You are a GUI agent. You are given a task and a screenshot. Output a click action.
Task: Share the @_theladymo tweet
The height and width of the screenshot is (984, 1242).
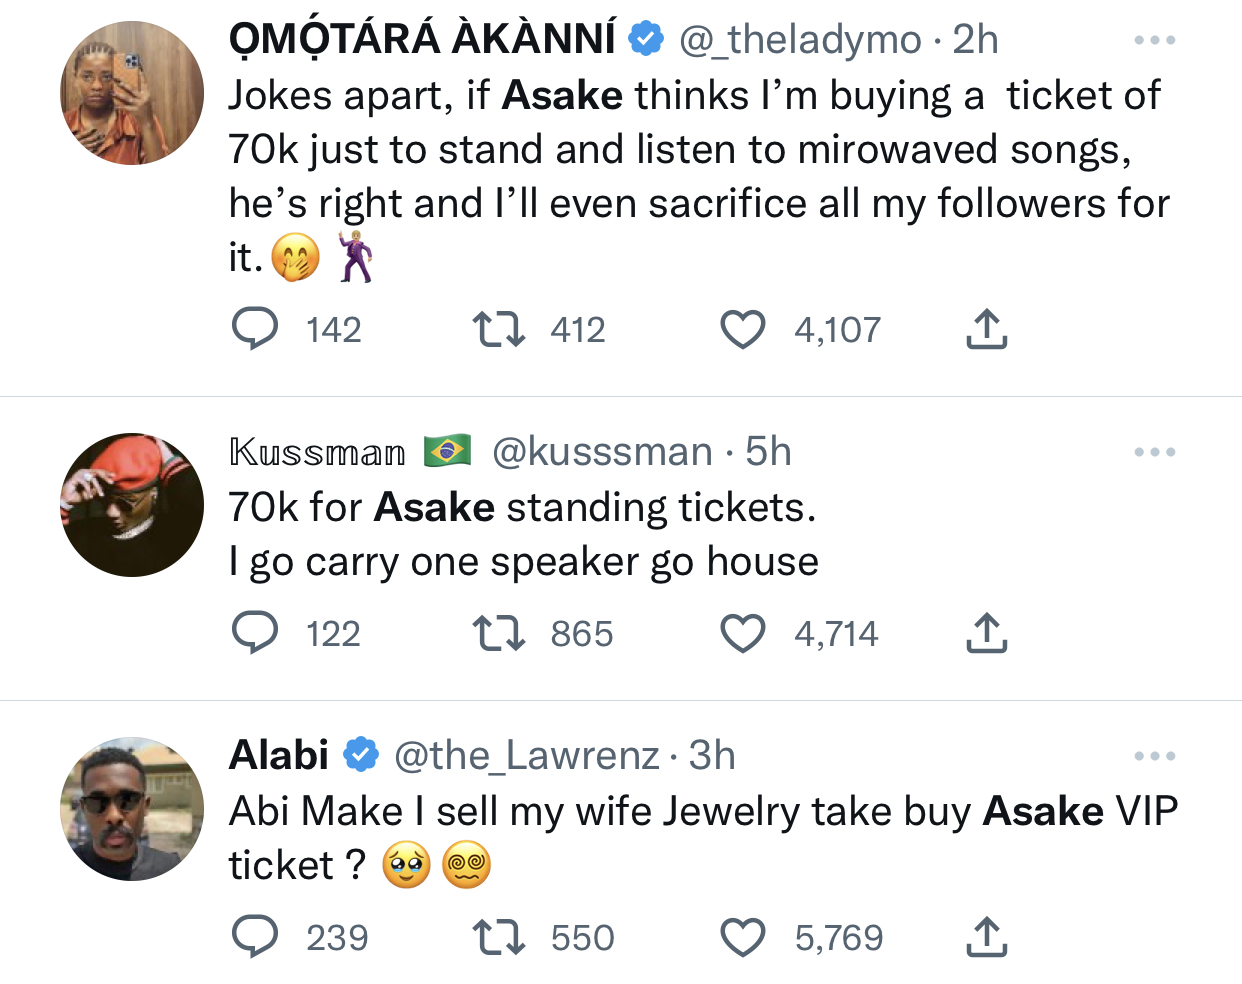[986, 329]
